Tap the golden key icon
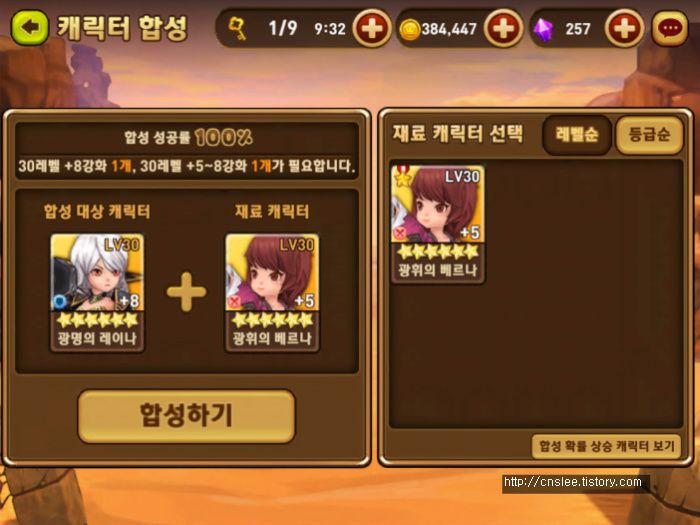700x525 pixels. tap(237, 29)
